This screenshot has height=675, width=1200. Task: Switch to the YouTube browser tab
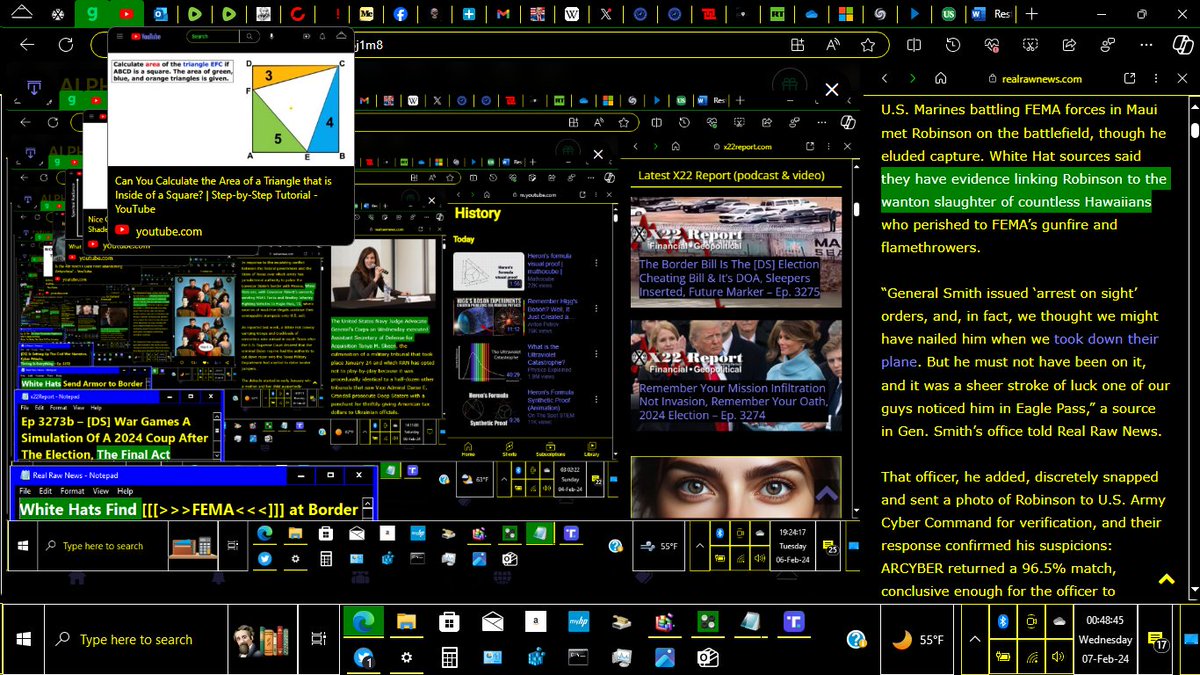(125, 14)
